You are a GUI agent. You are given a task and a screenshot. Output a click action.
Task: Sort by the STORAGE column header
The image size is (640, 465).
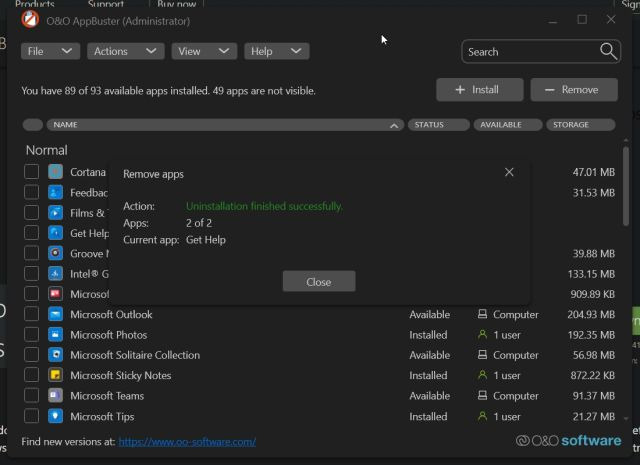581,125
